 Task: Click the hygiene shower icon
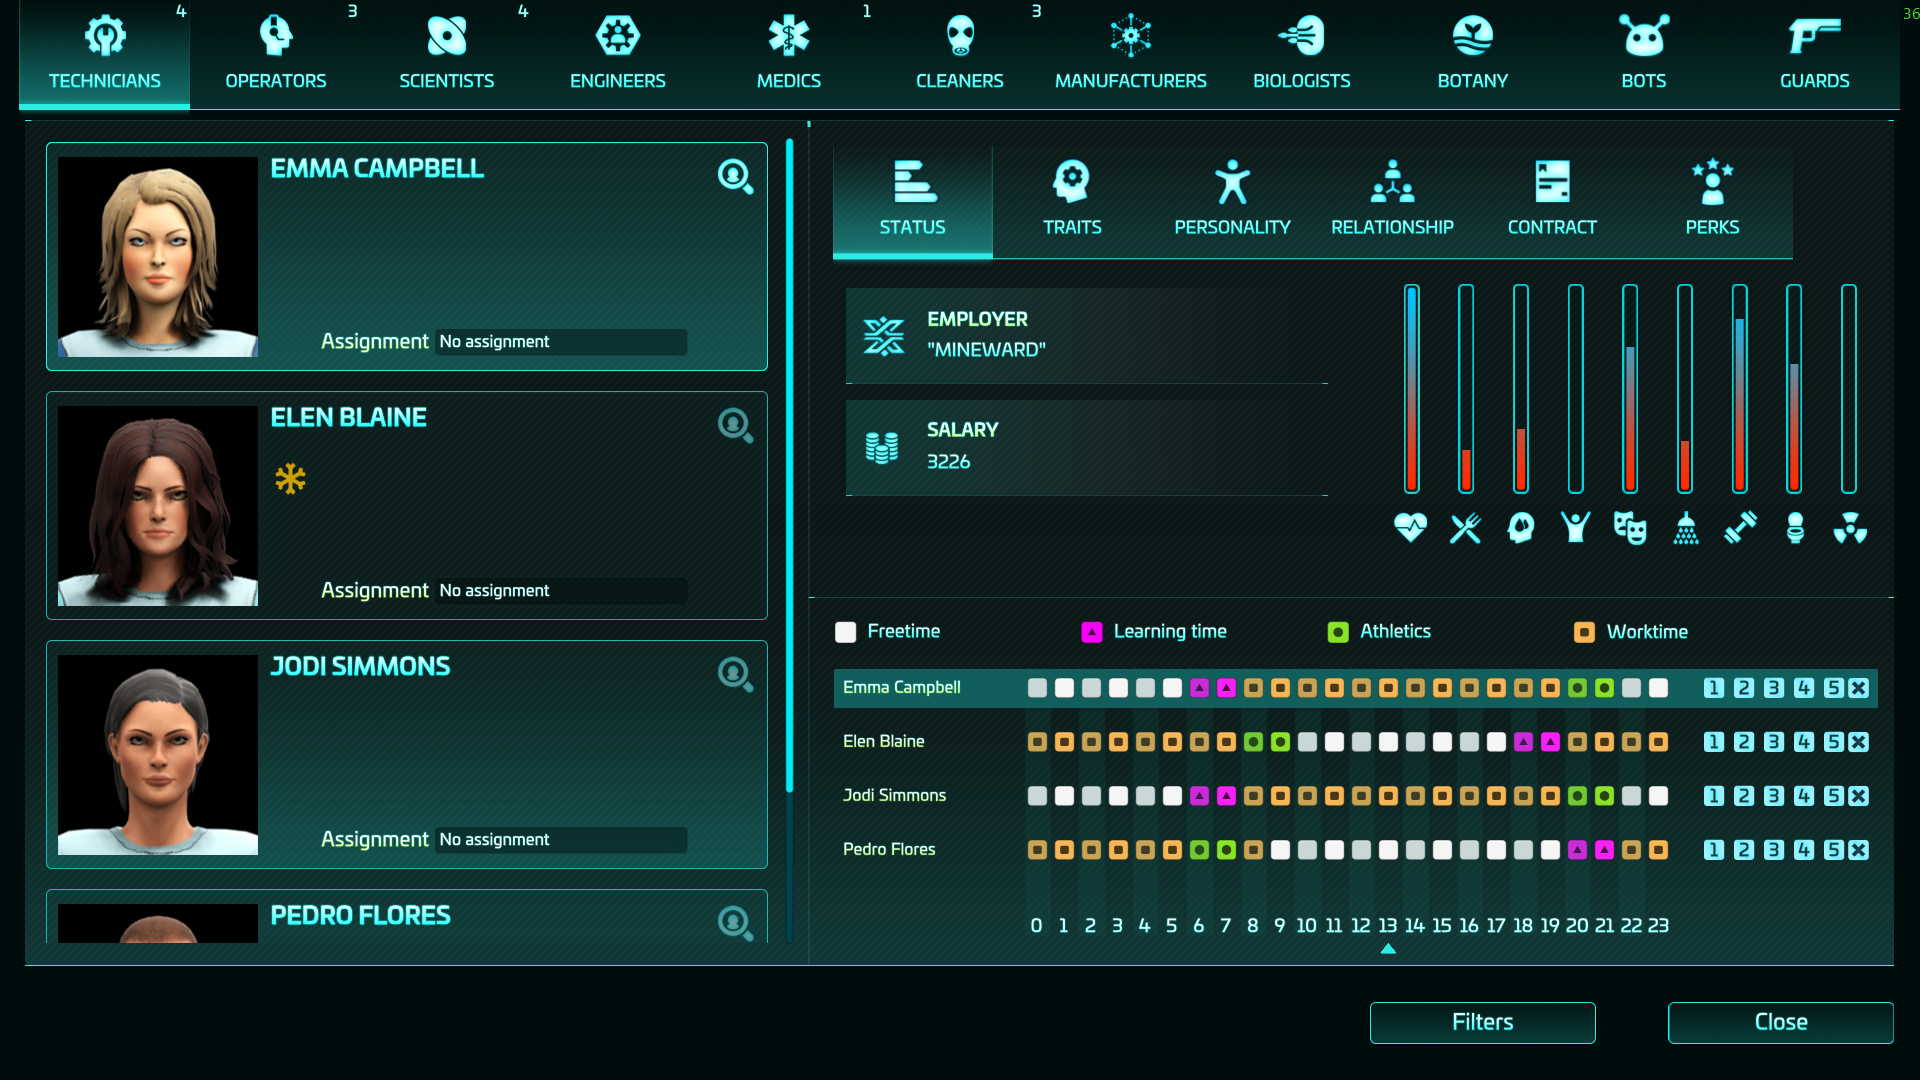point(1686,527)
